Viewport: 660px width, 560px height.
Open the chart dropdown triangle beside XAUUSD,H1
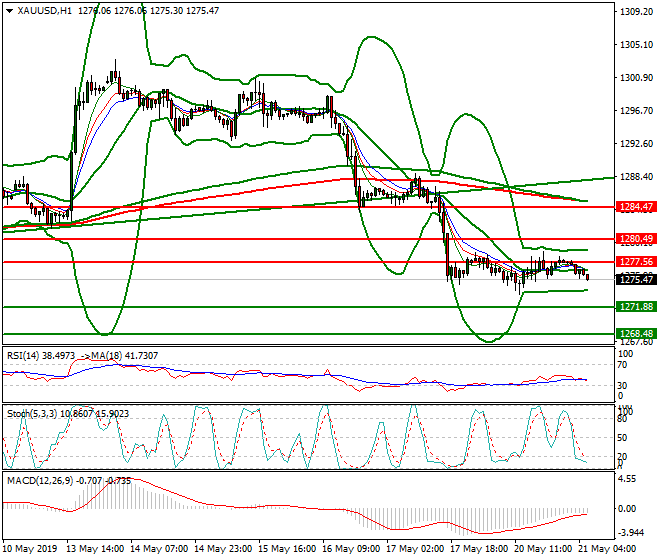pyautogui.click(x=9, y=11)
